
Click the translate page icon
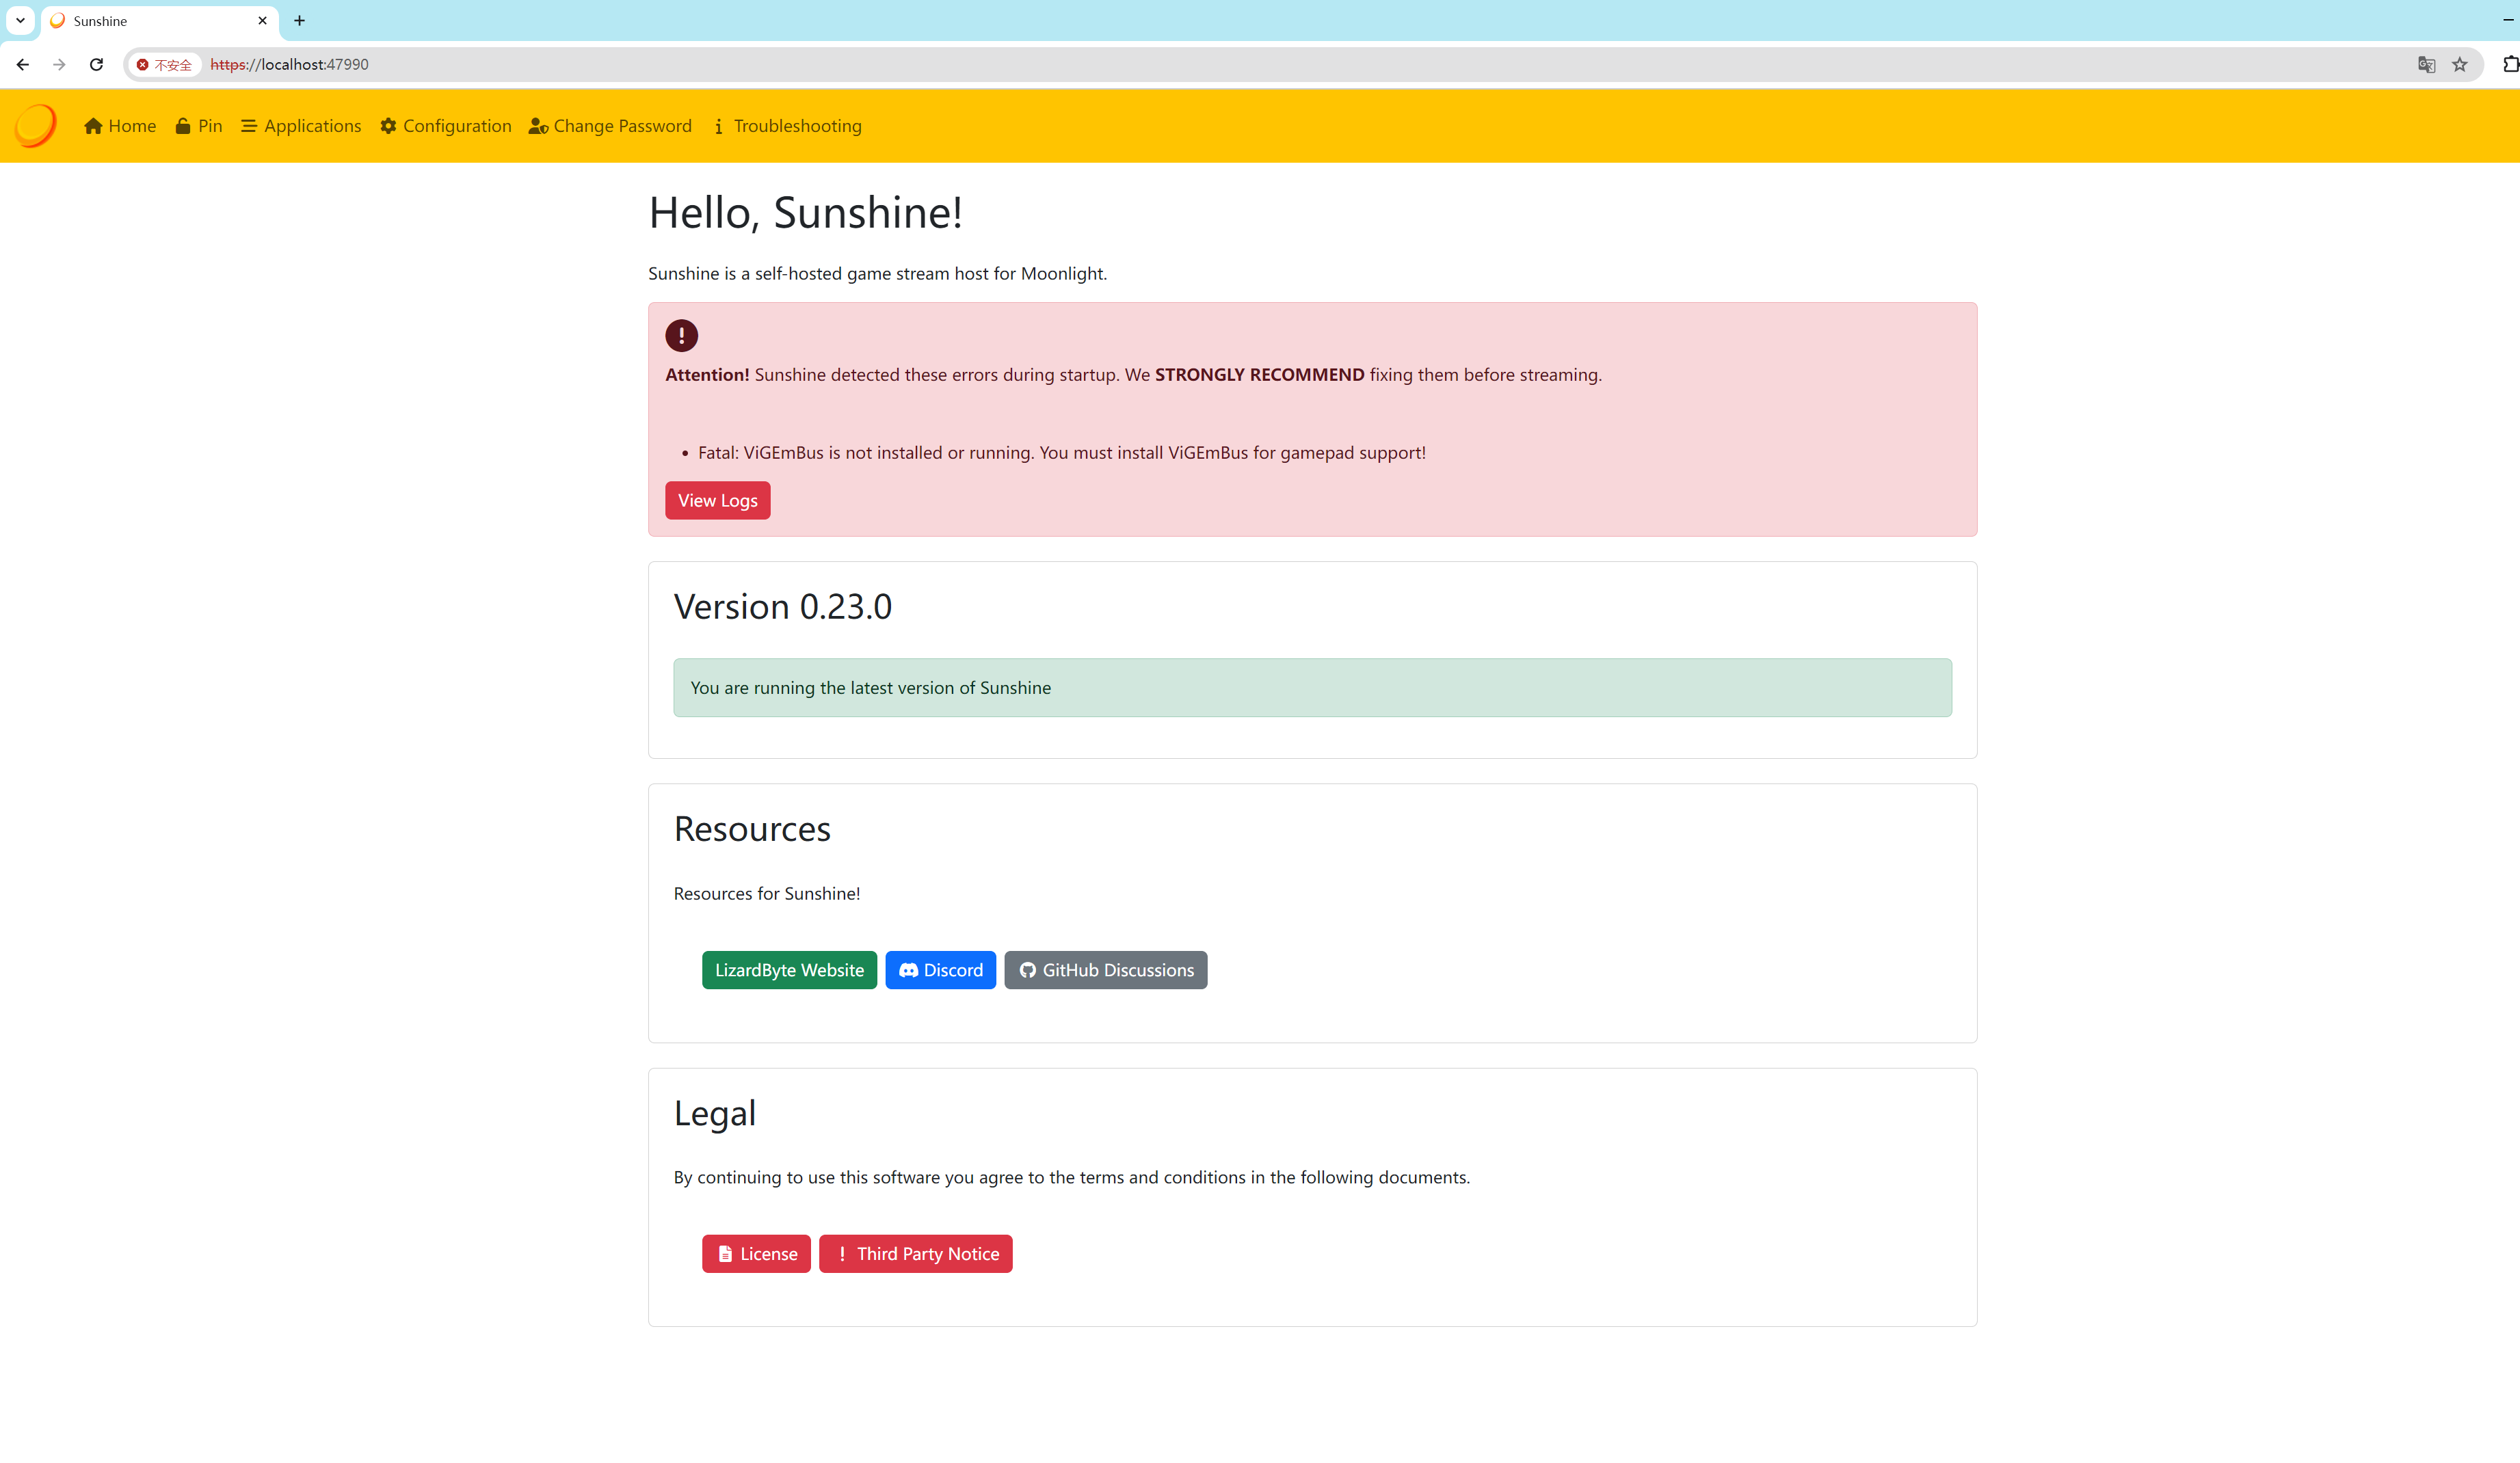click(x=2426, y=64)
